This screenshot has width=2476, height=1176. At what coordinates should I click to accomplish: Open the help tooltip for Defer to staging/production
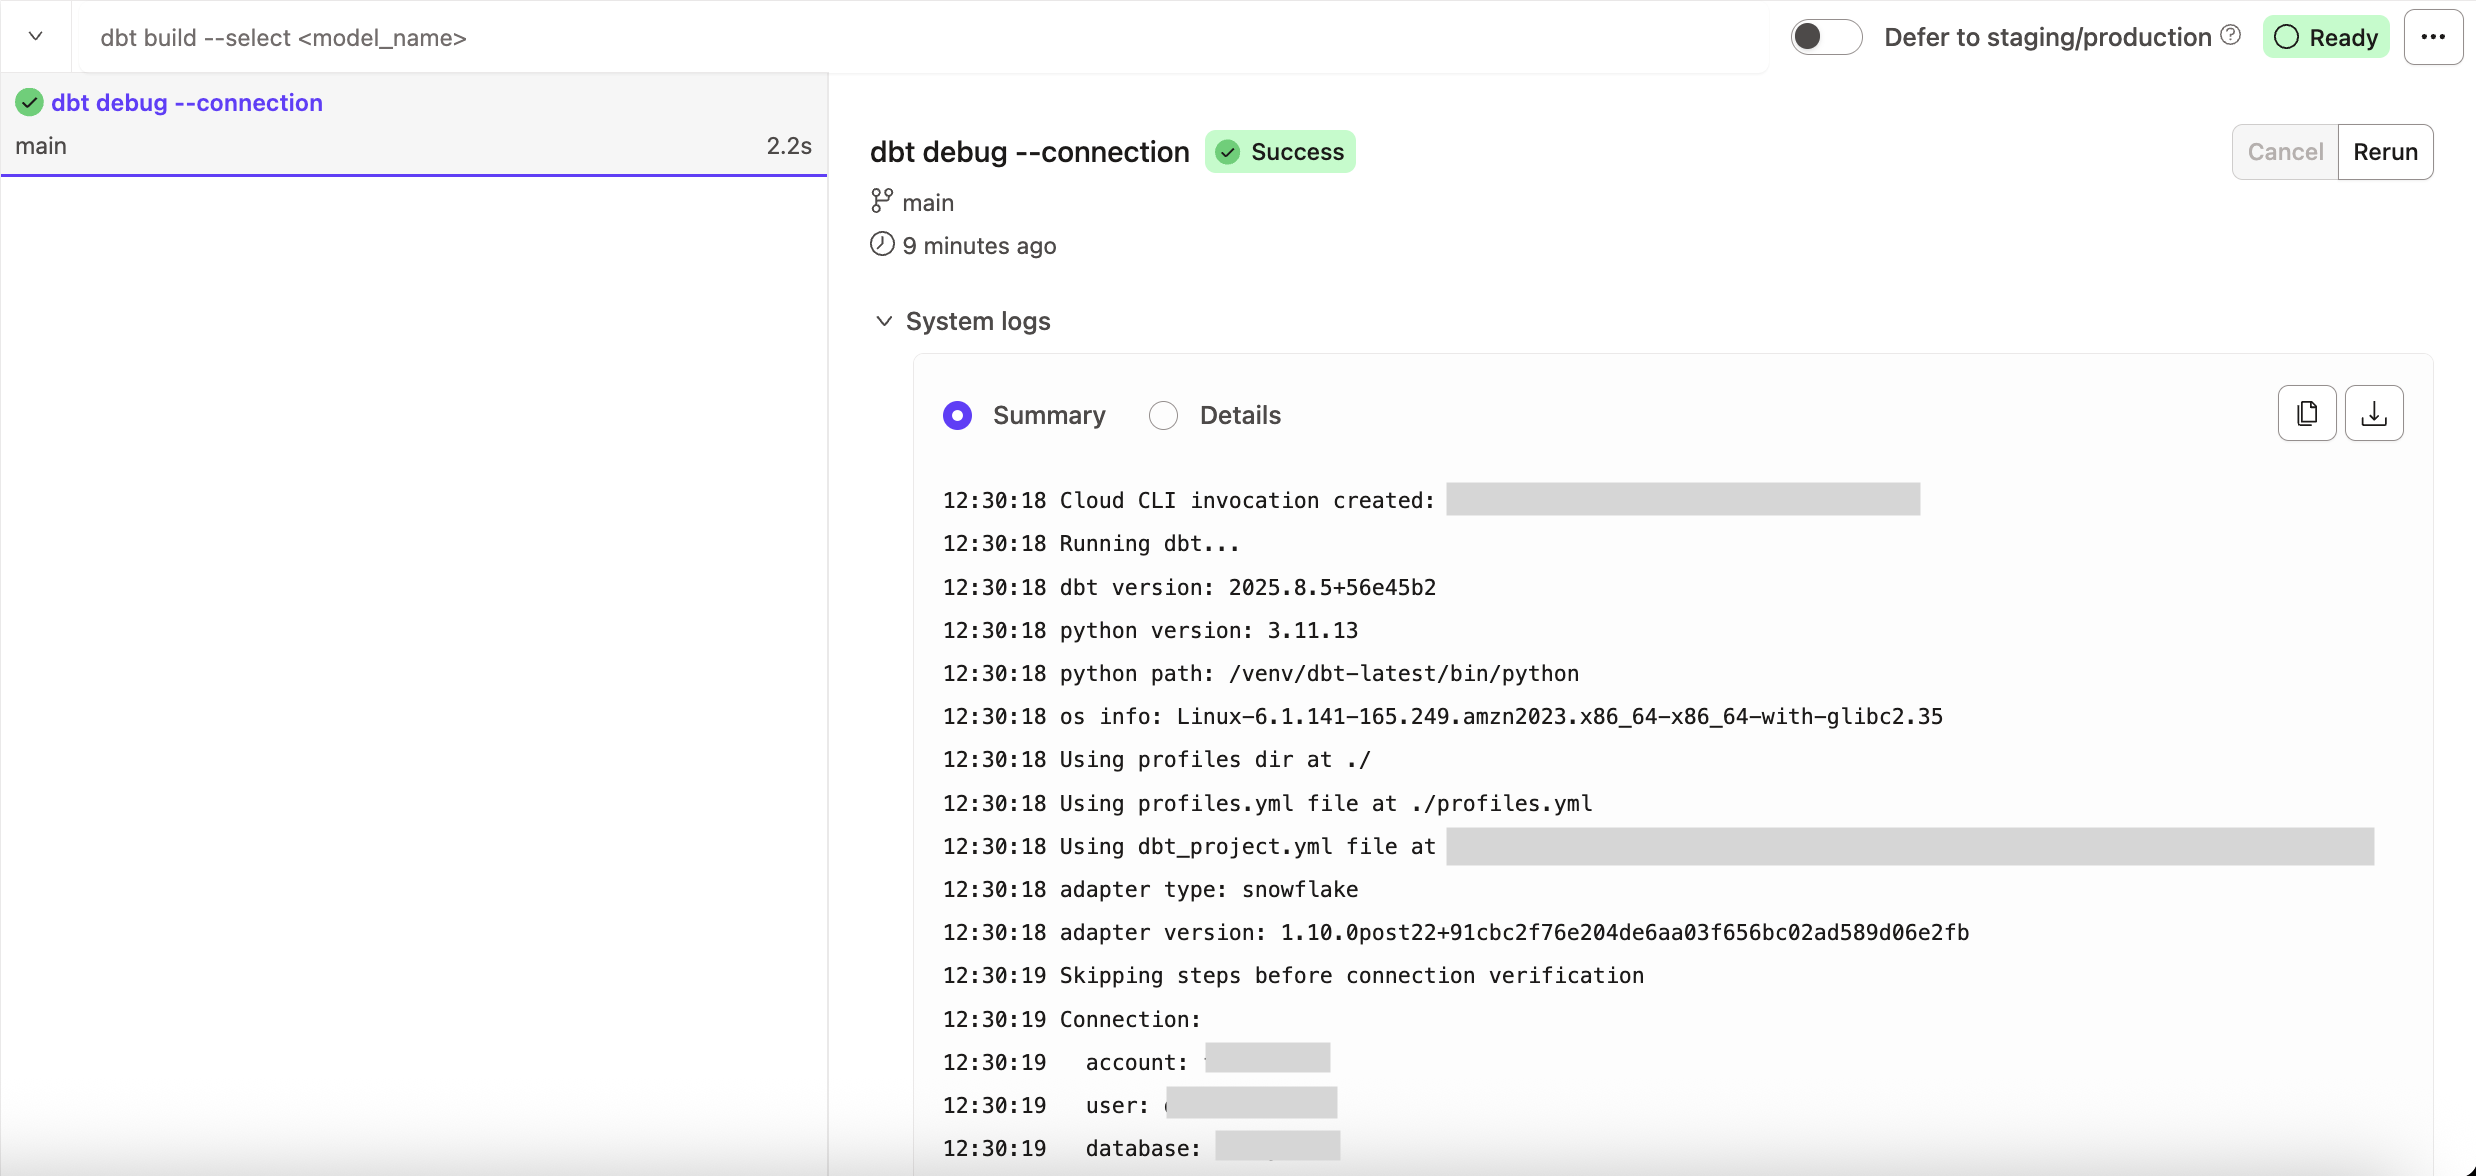tap(2231, 33)
